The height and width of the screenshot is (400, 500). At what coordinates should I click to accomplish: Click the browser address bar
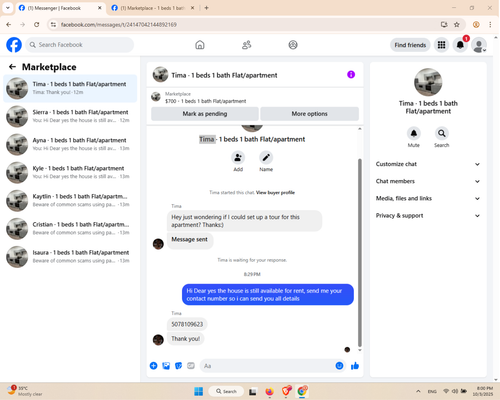(x=246, y=24)
